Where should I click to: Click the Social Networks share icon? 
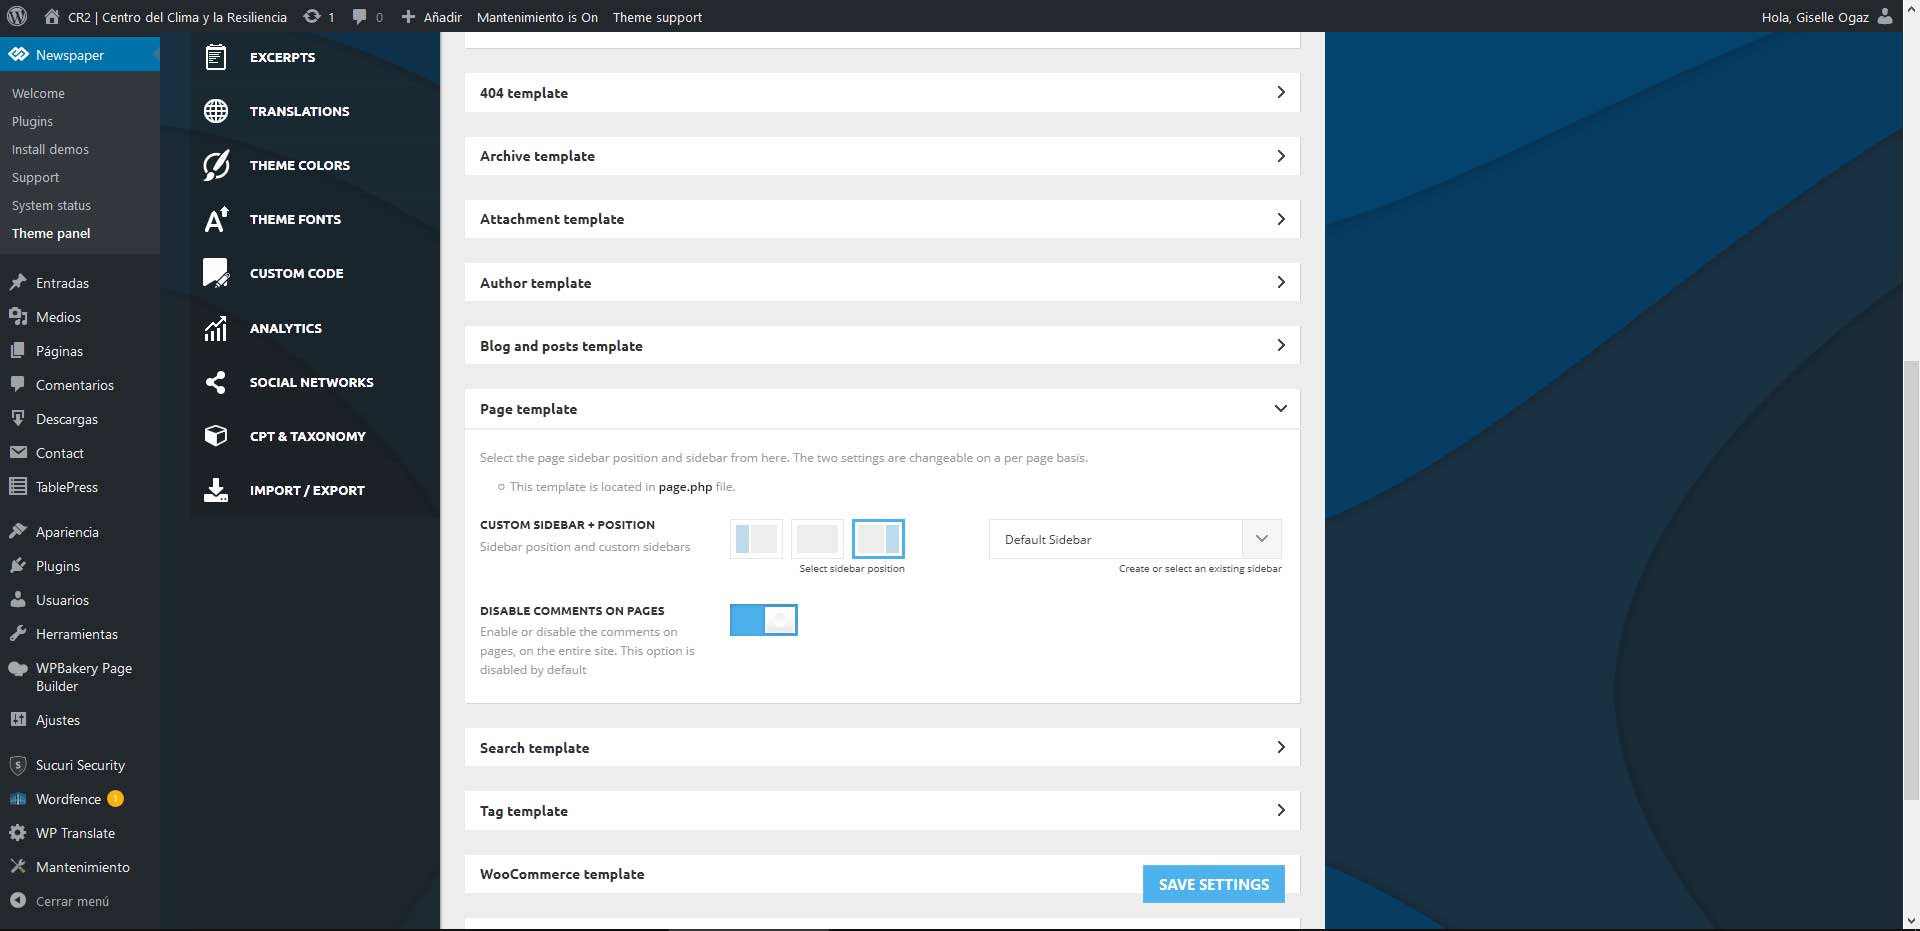[216, 382]
